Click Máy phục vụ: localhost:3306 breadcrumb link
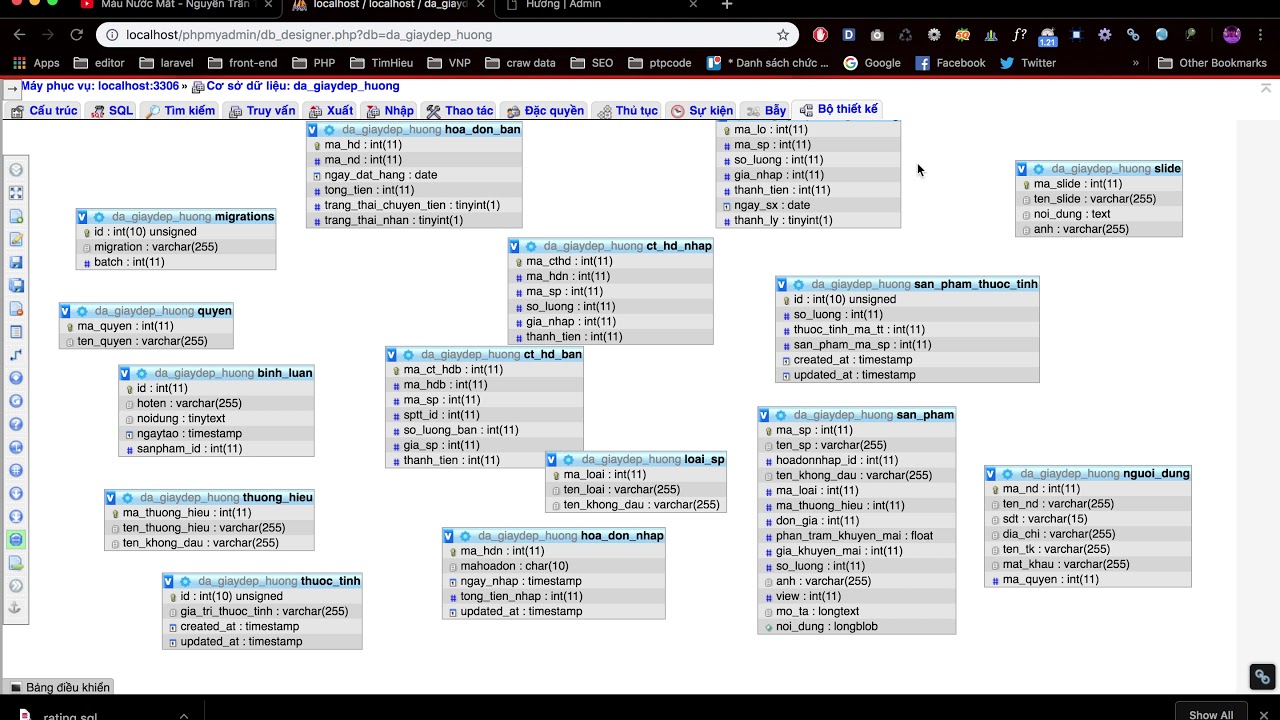This screenshot has width=1280, height=720. [100, 87]
